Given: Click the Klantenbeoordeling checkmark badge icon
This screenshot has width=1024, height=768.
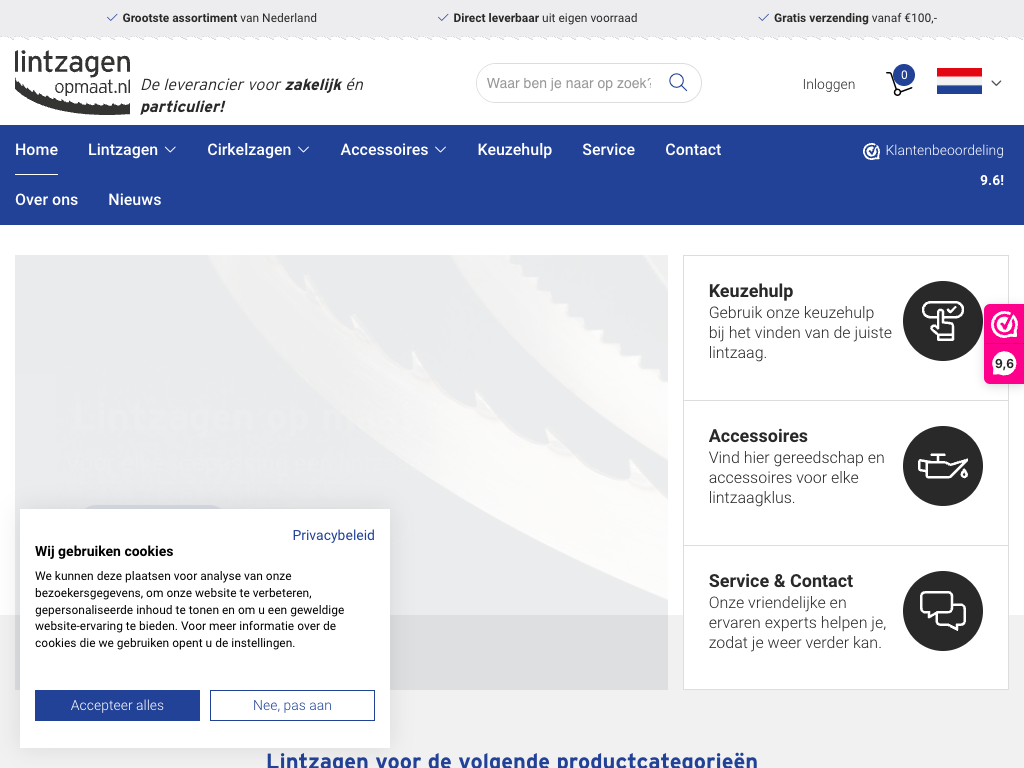Looking at the screenshot, I should point(871,151).
